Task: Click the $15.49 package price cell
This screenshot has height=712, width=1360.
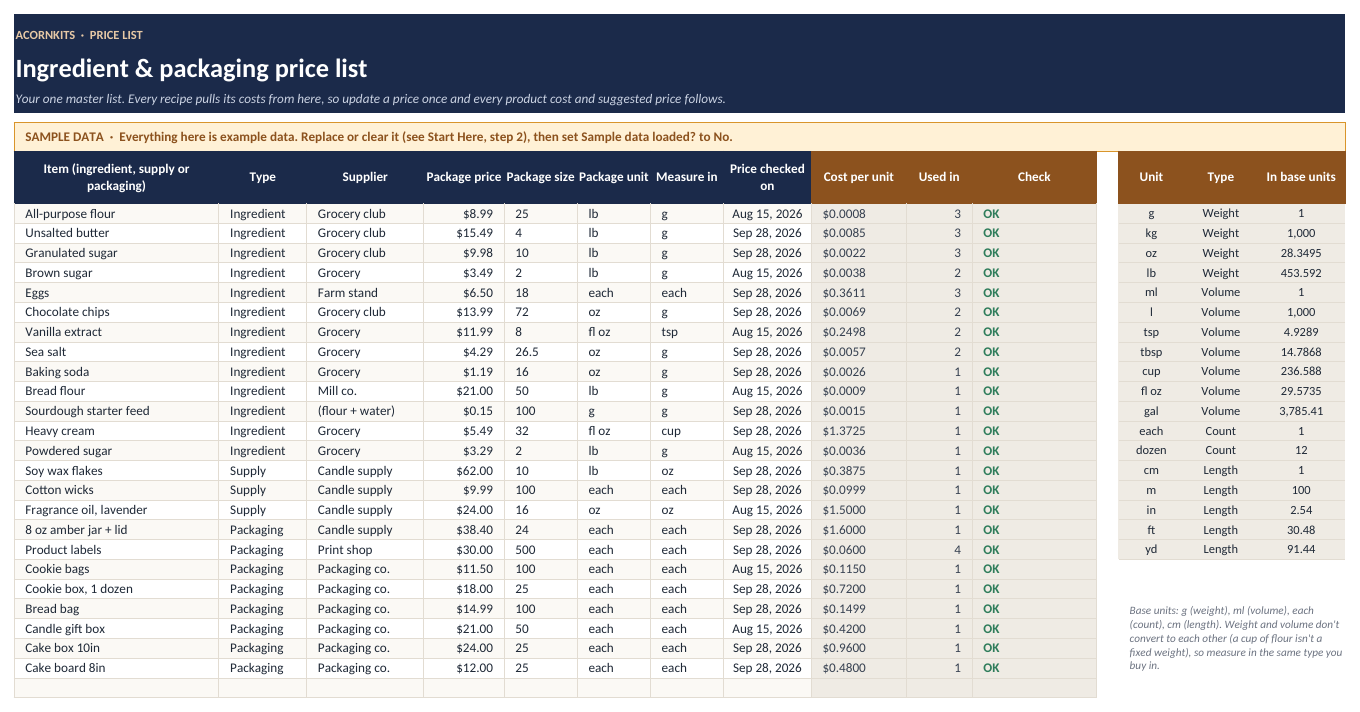Action: tap(464, 233)
